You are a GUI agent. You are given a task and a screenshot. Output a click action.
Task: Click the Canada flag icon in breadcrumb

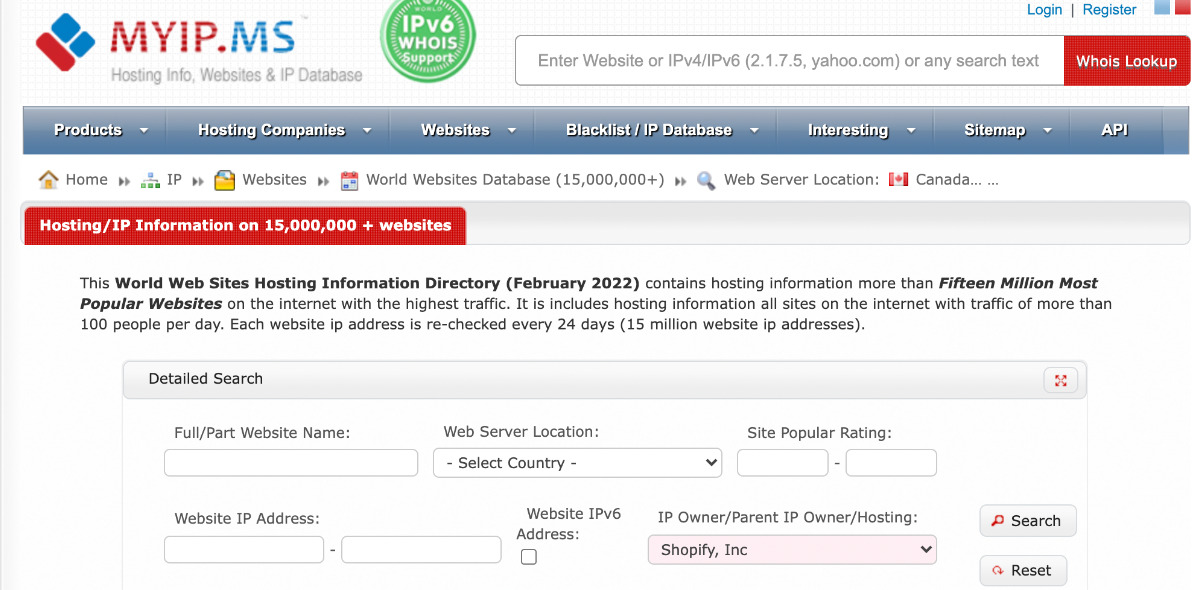[x=898, y=180]
